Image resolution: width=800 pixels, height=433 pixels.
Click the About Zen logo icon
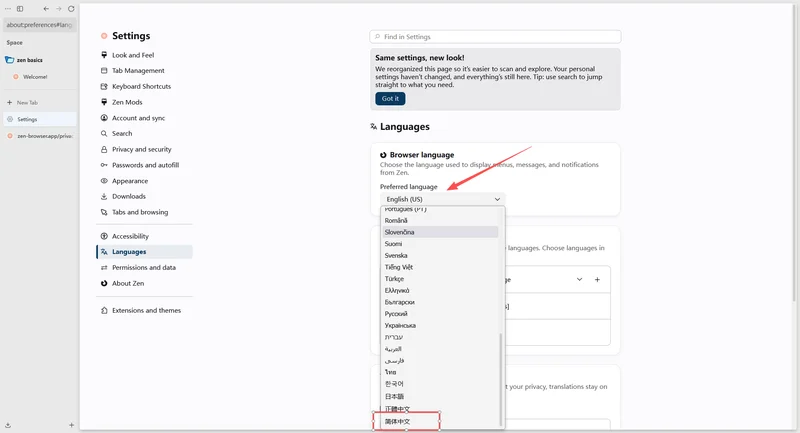104,284
